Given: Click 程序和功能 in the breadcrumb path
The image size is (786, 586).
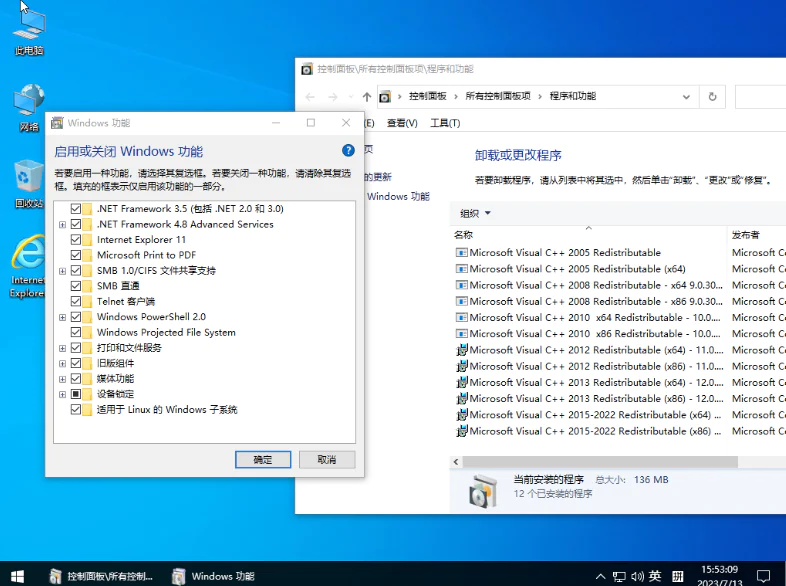Looking at the screenshot, I should pos(573,96).
